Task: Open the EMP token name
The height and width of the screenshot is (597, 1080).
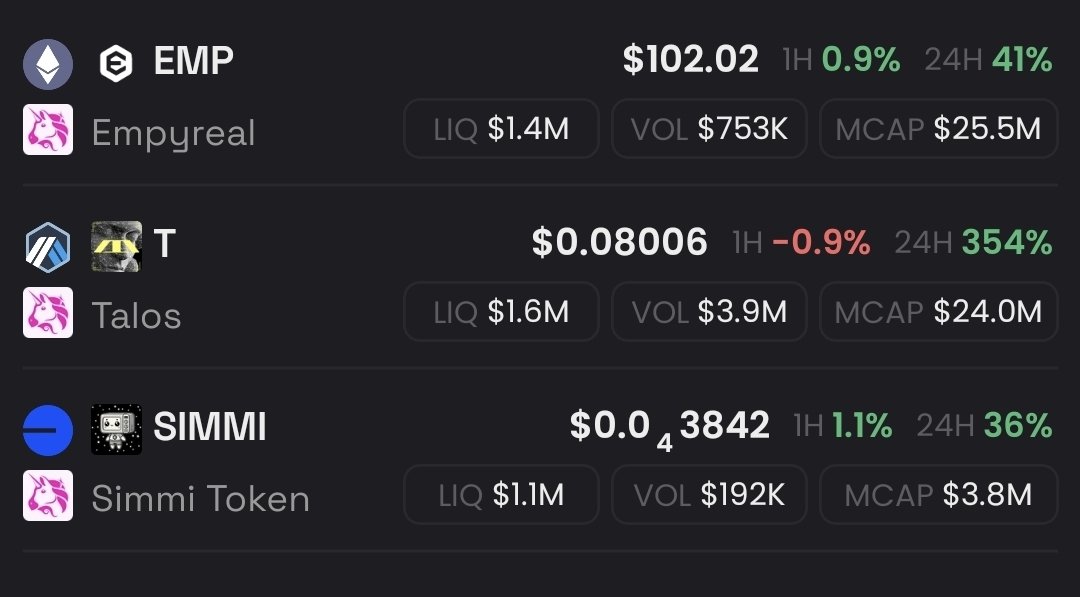Action: click(x=194, y=61)
